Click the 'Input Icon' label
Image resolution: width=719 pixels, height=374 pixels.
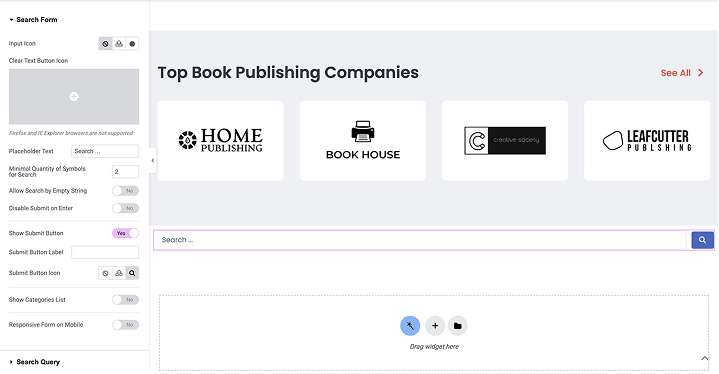pos(22,44)
